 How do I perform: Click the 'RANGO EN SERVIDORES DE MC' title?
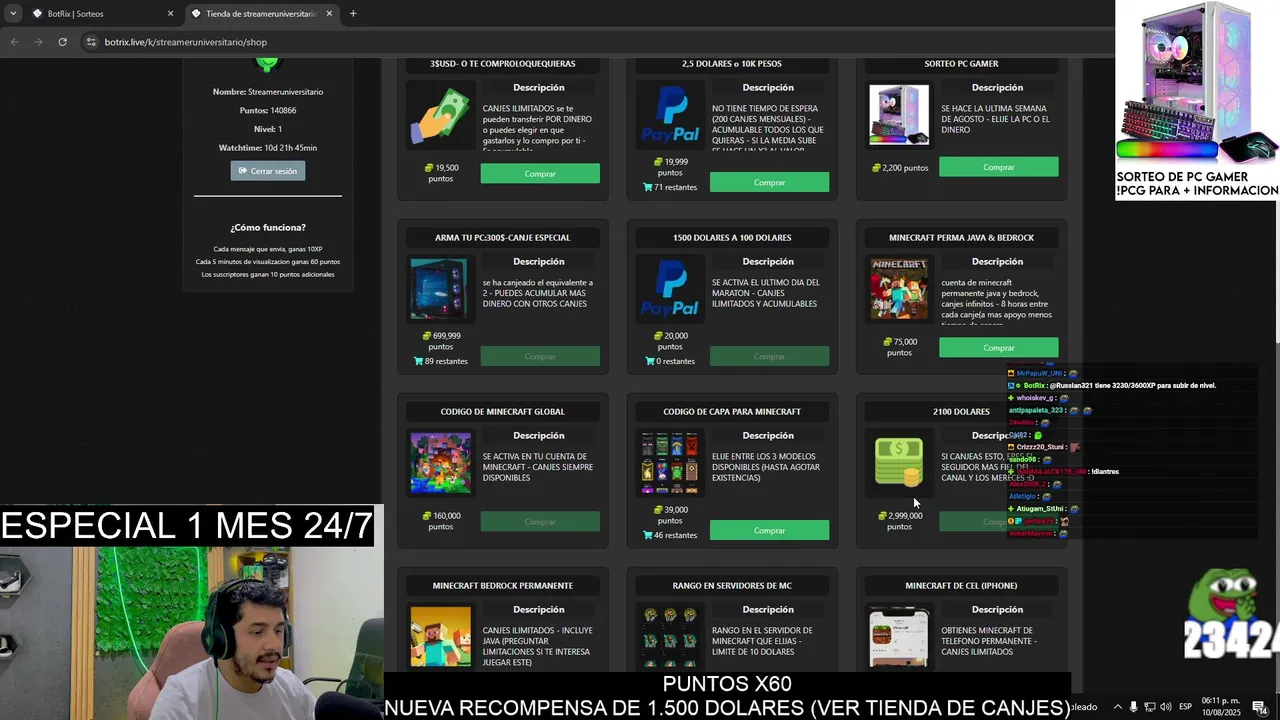click(732, 586)
